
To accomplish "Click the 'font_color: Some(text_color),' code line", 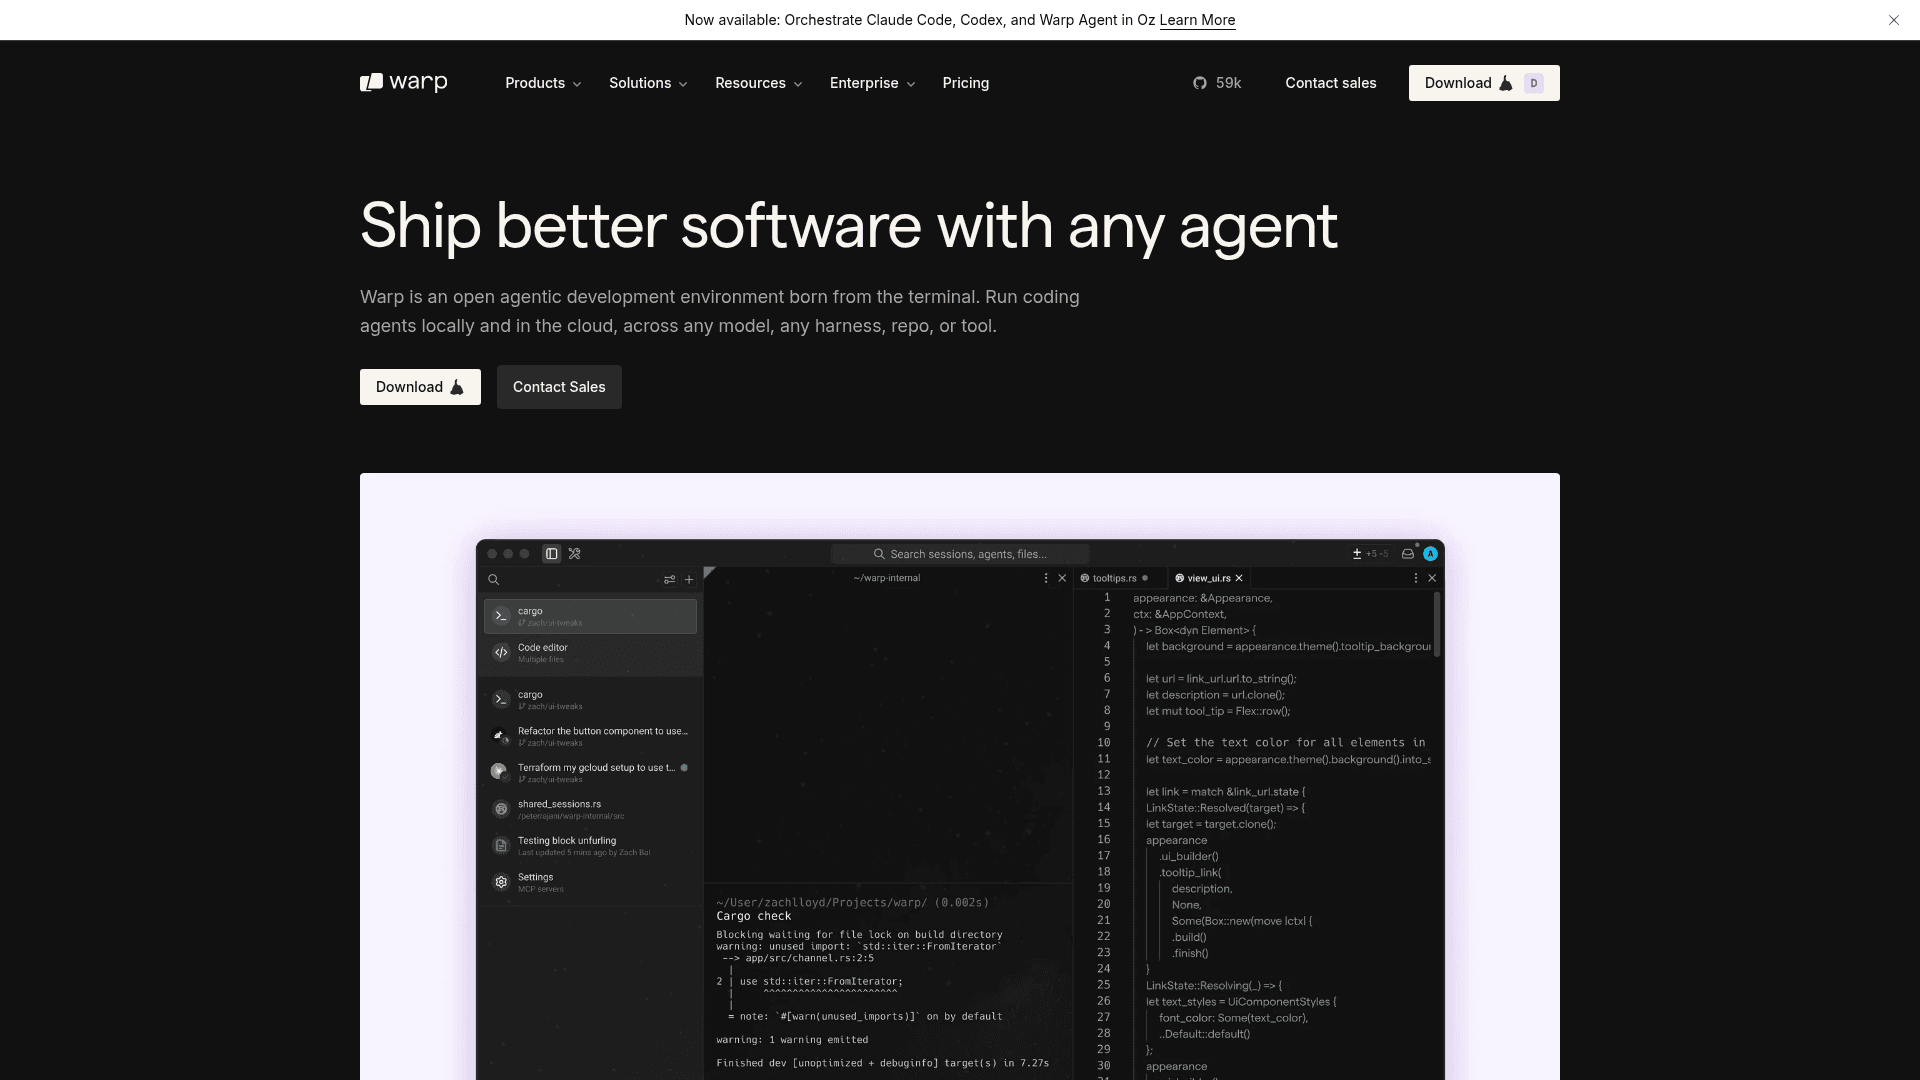I will [1234, 1018].
